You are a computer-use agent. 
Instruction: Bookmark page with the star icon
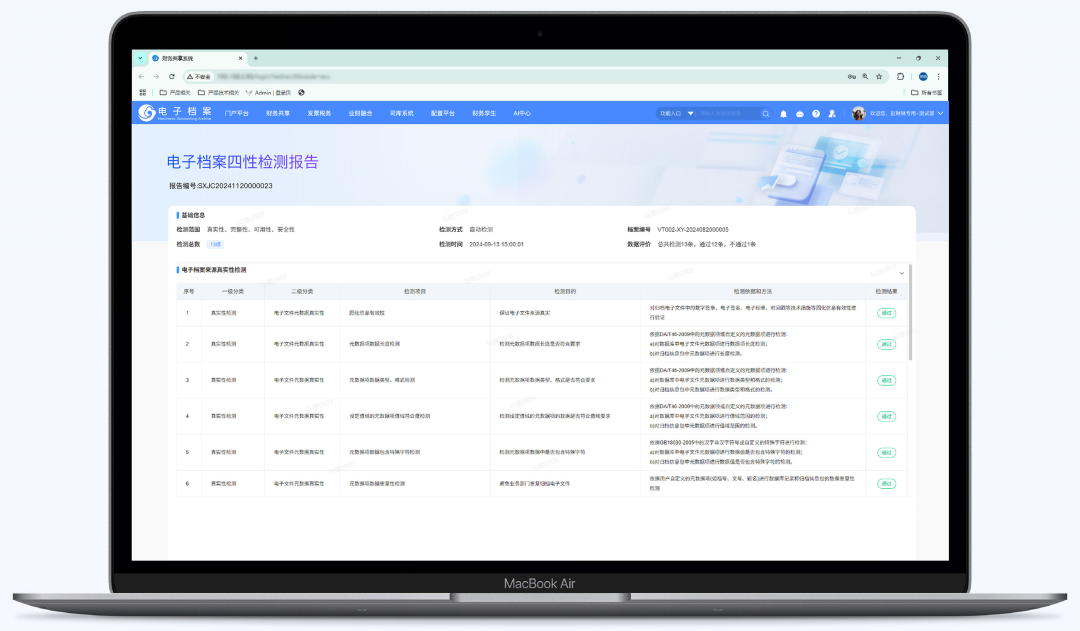pos(879,76)
